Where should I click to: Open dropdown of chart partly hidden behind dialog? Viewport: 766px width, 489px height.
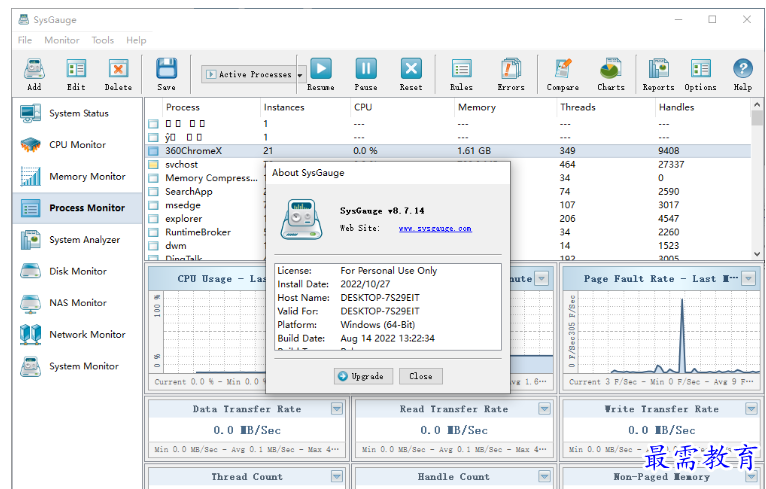541,278
